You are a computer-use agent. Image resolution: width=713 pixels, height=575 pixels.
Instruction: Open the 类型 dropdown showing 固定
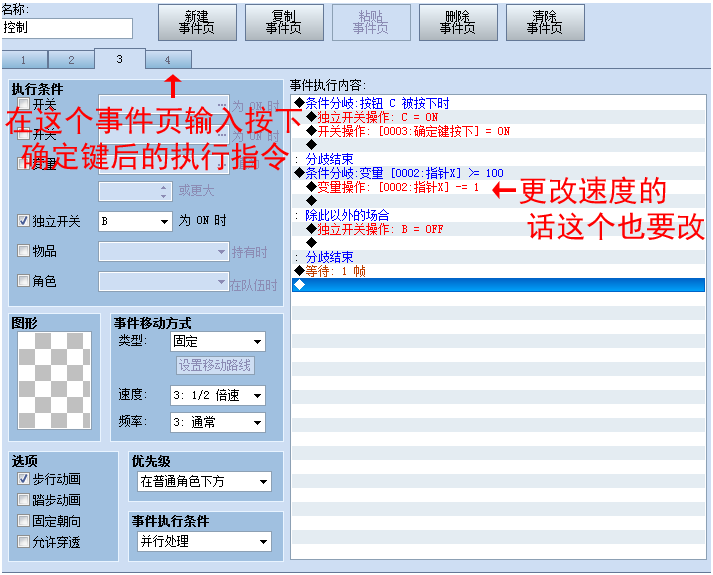(218, 341)
